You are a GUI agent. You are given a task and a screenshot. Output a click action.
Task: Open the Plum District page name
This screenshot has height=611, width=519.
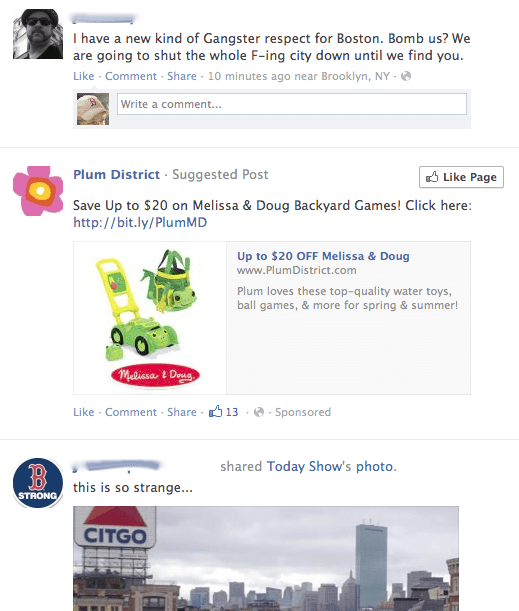click(117, 174)
